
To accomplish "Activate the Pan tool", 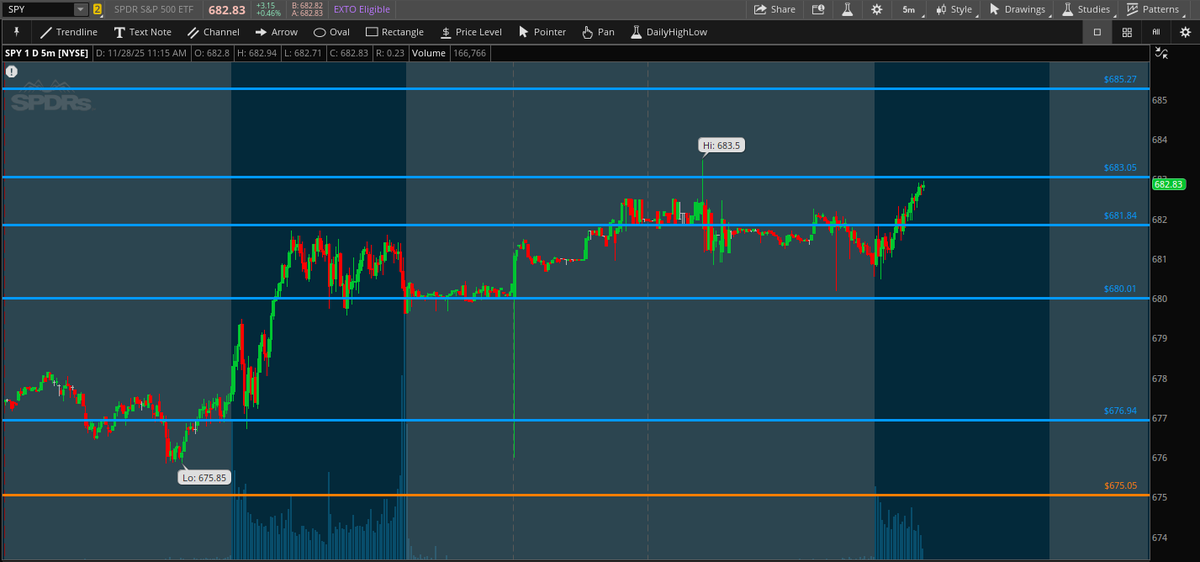I will [598, 32].
